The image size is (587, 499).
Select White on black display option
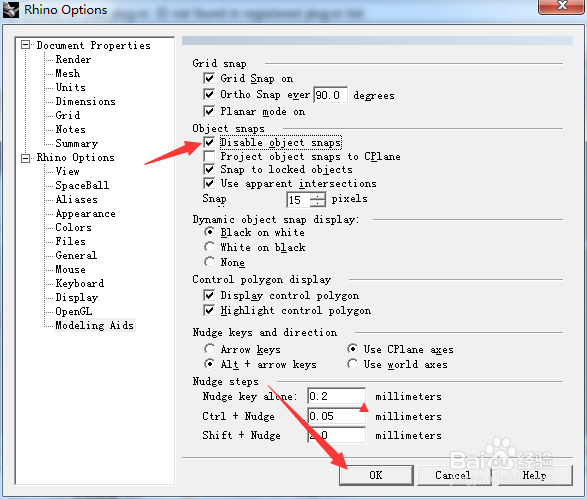(210, 247)
